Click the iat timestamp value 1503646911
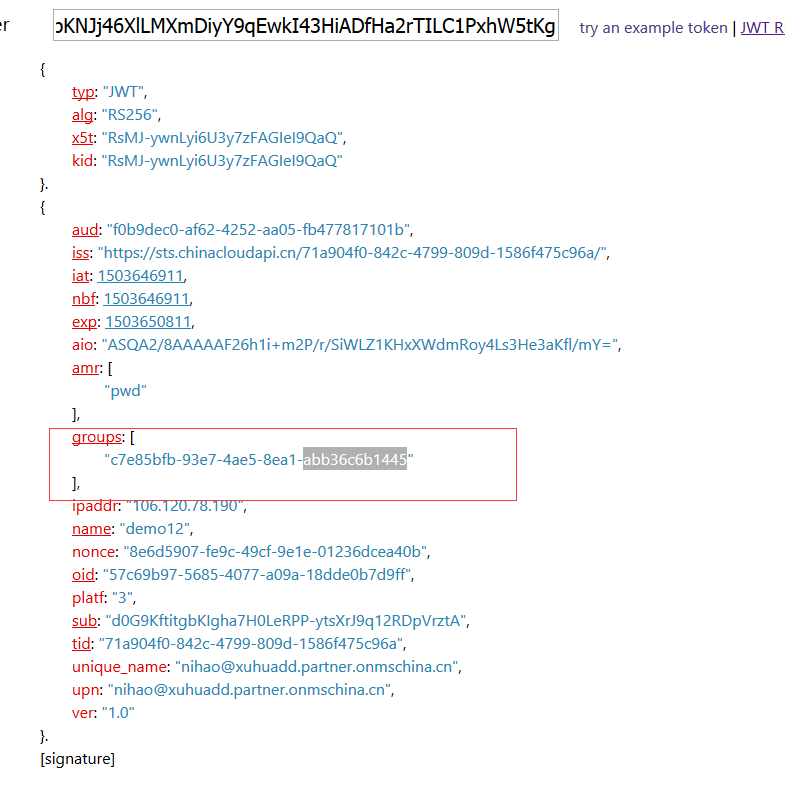 [140, 276]
